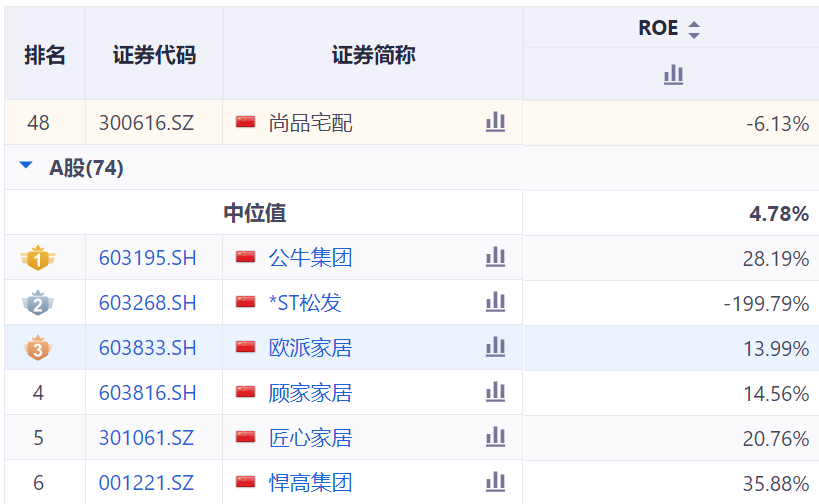The width and height of the screenshot is (819, 504).
Task: Open bar chart for 公牛集团 row
Action: coord(495,258)
